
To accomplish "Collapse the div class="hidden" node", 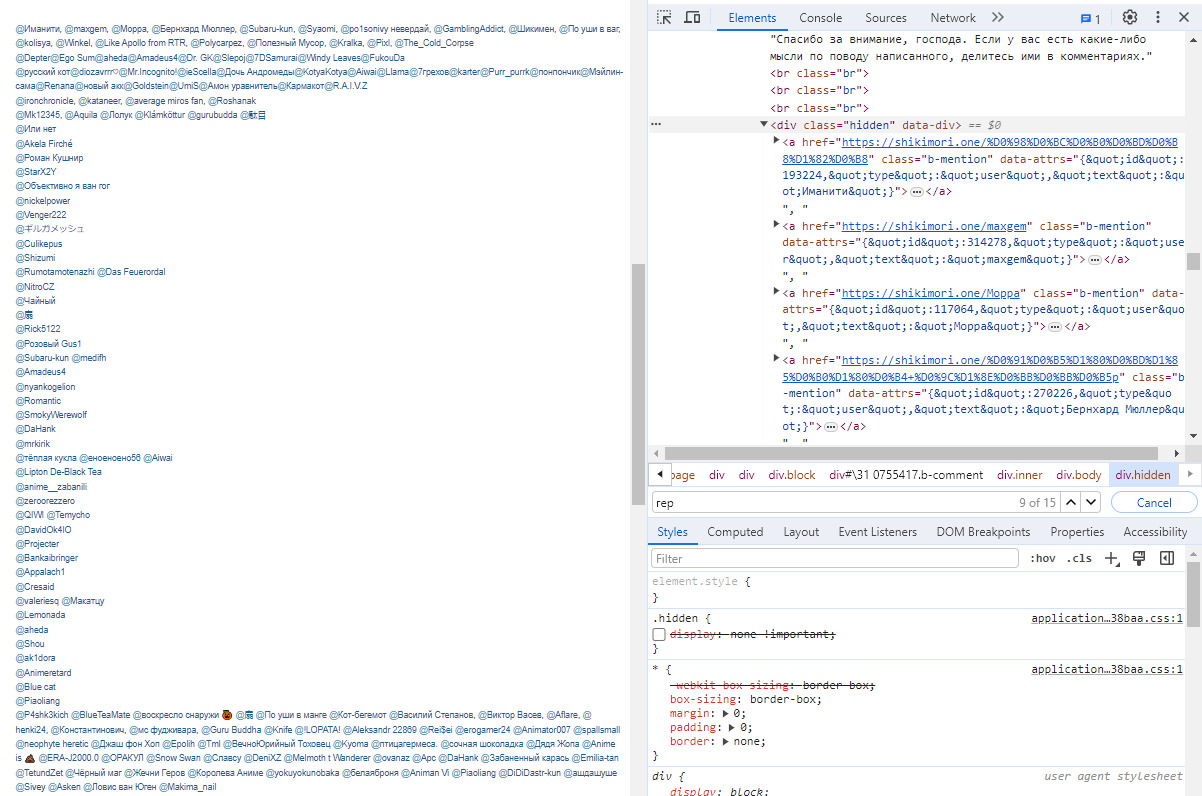I will coord(764,125).
